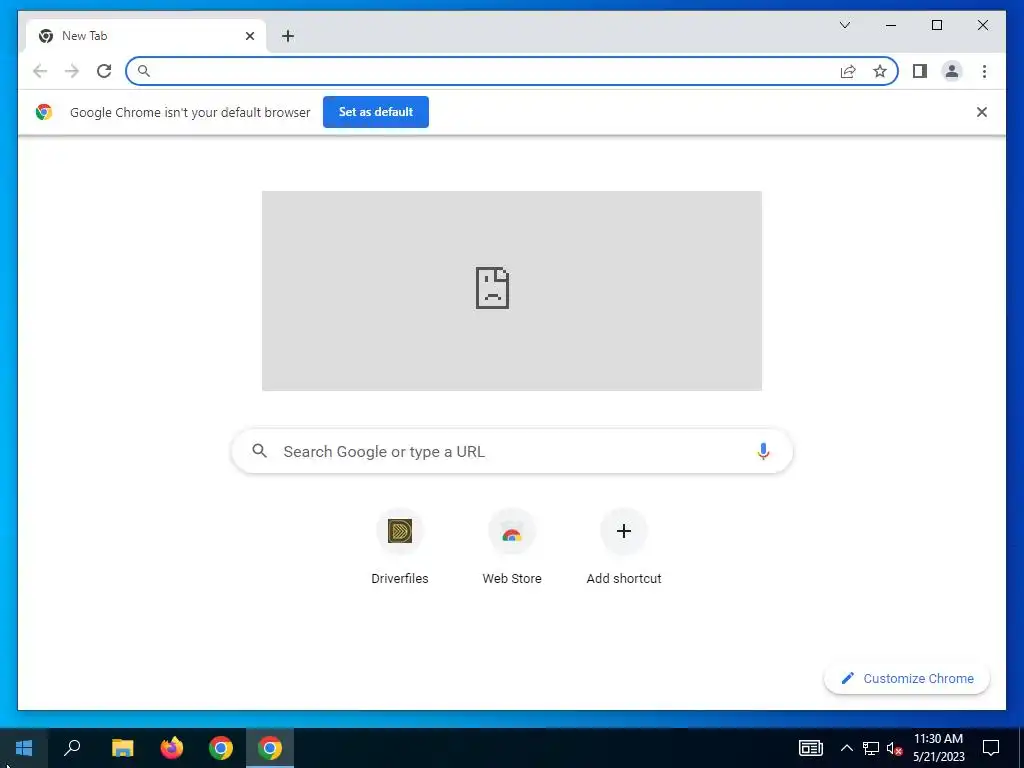The width and height of the screenshot is (1024, 768).
Task: Show hidden system tray icons
Action: tap(846, 748)
